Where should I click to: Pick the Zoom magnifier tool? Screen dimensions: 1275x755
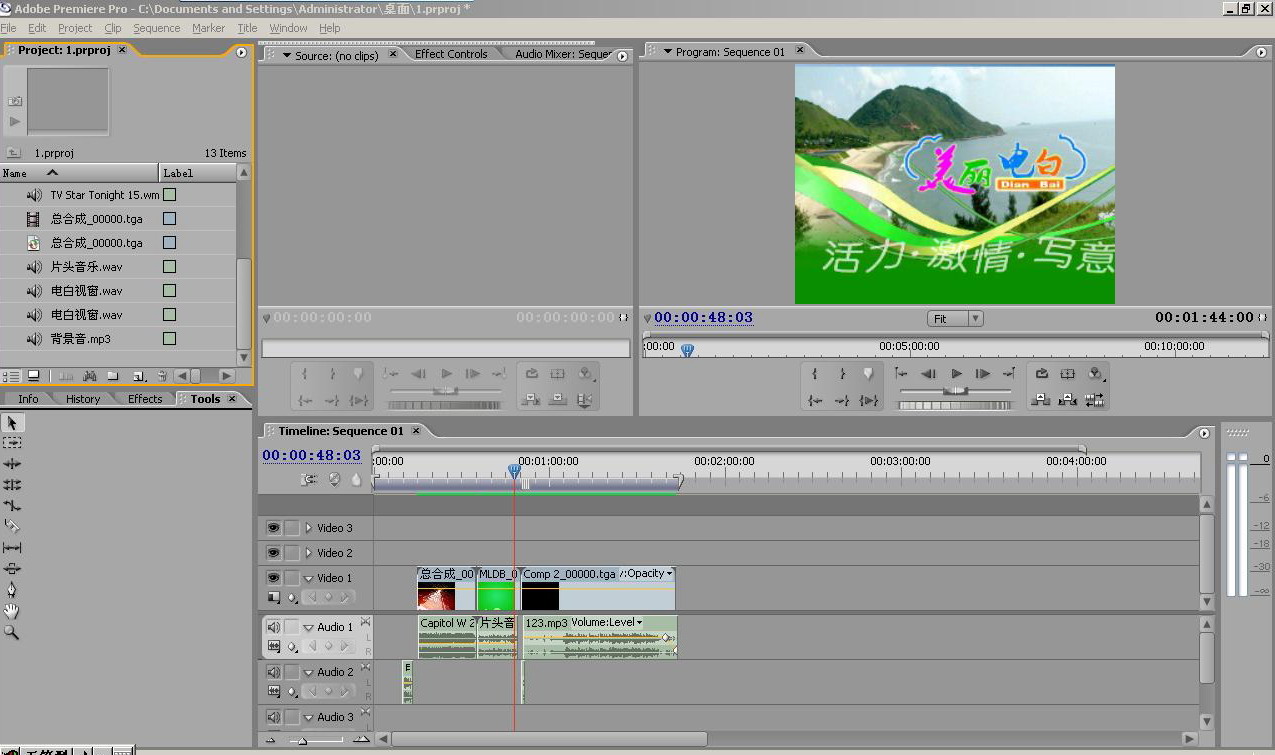click(x=12, y=632)
